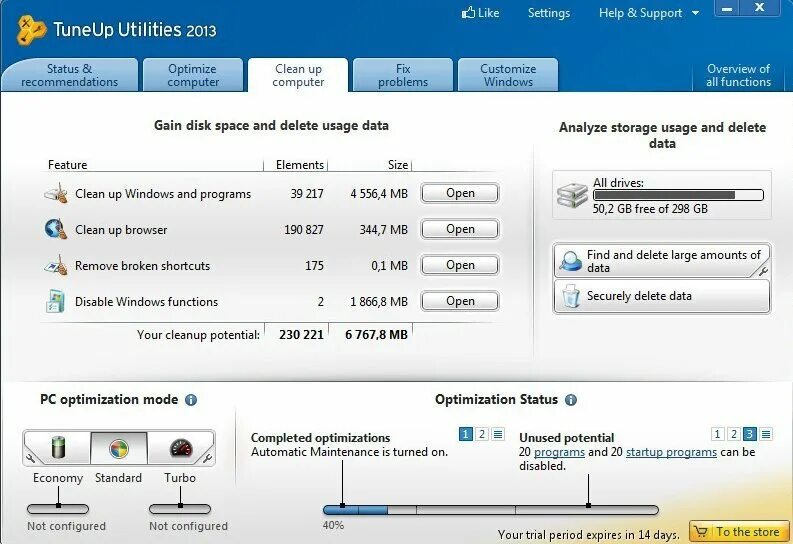This screenshot has width=793, height=544.
Task: Show list view for Completed optimizations
Action: pos(498,434)
